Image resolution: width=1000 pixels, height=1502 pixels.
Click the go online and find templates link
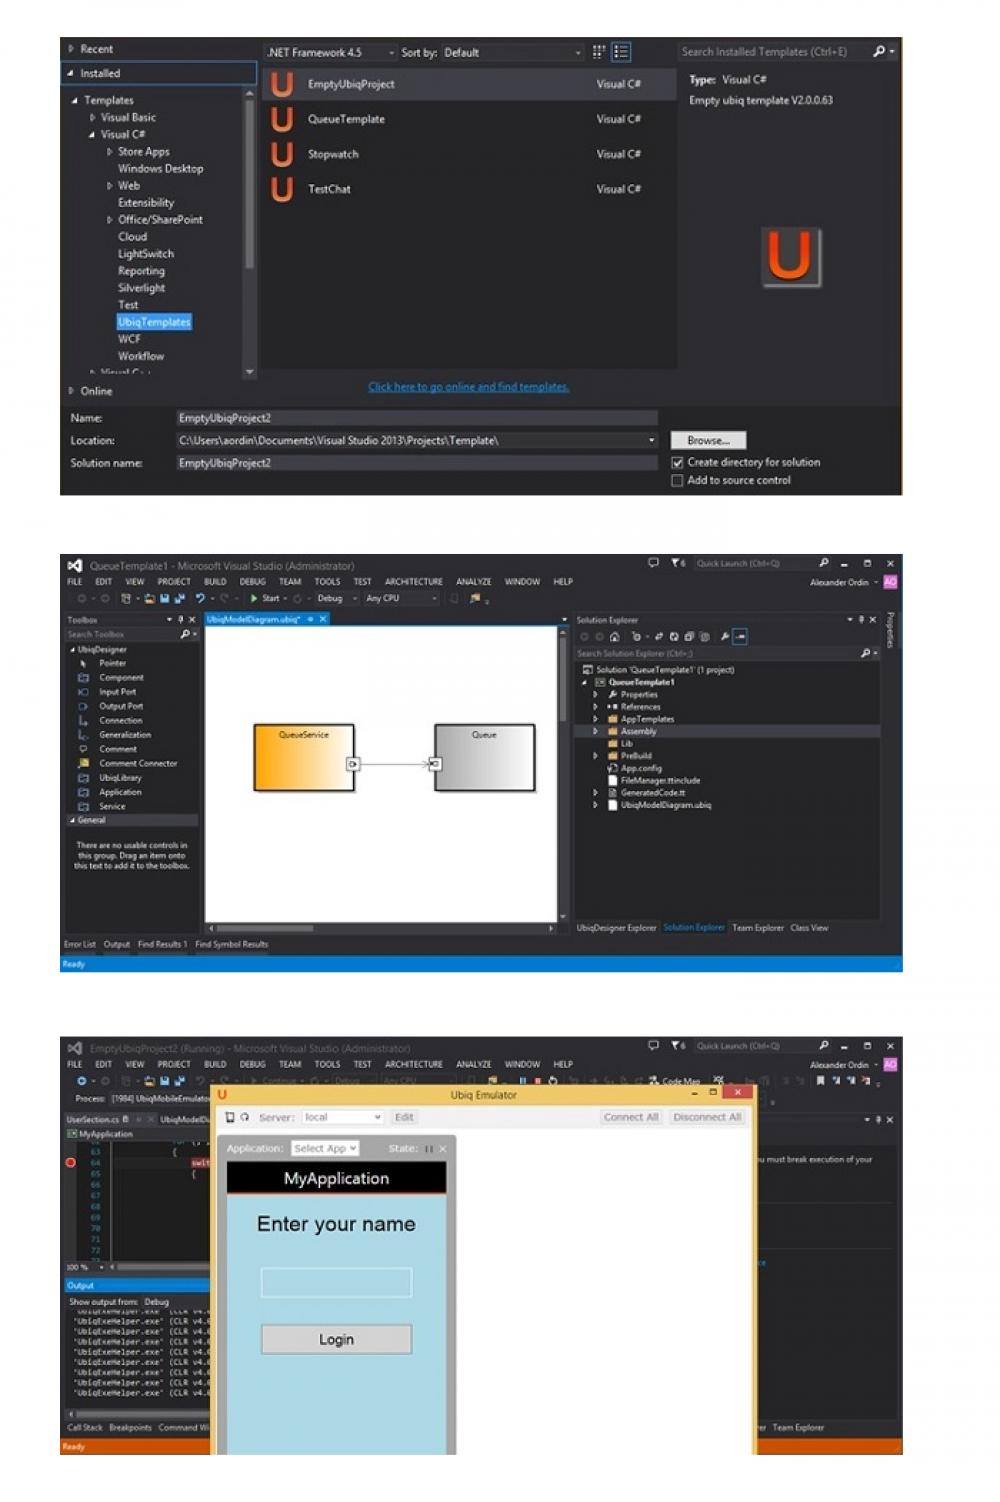(468, 387)
